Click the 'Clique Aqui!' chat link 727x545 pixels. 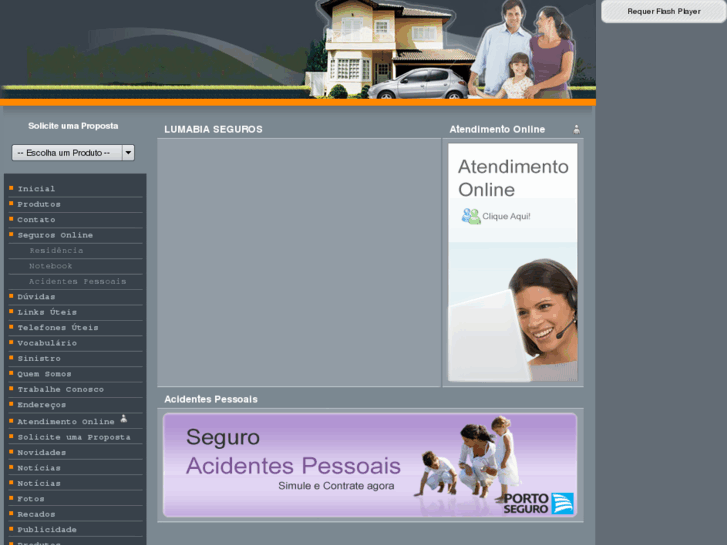[506, 216]
